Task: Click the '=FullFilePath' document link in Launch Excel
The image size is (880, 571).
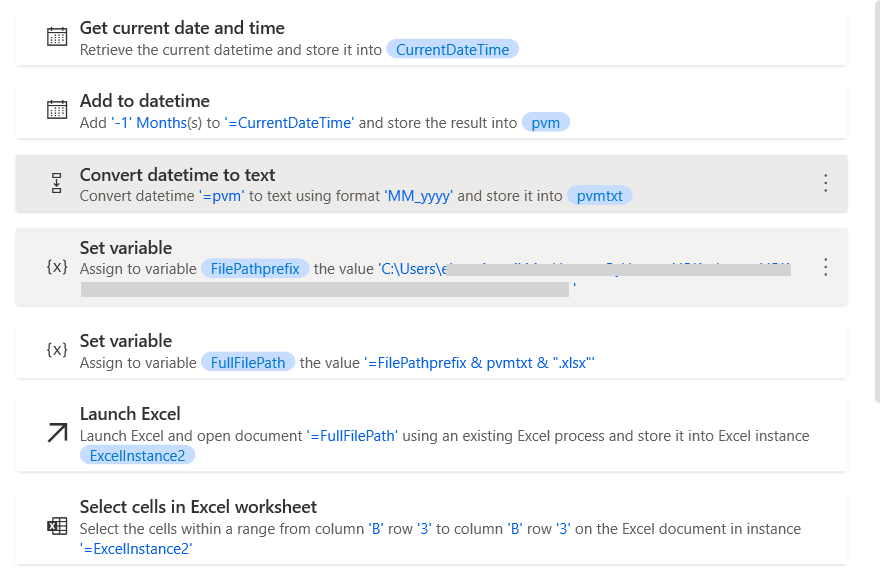Action: pyautogui.click(x=352, y=436)
